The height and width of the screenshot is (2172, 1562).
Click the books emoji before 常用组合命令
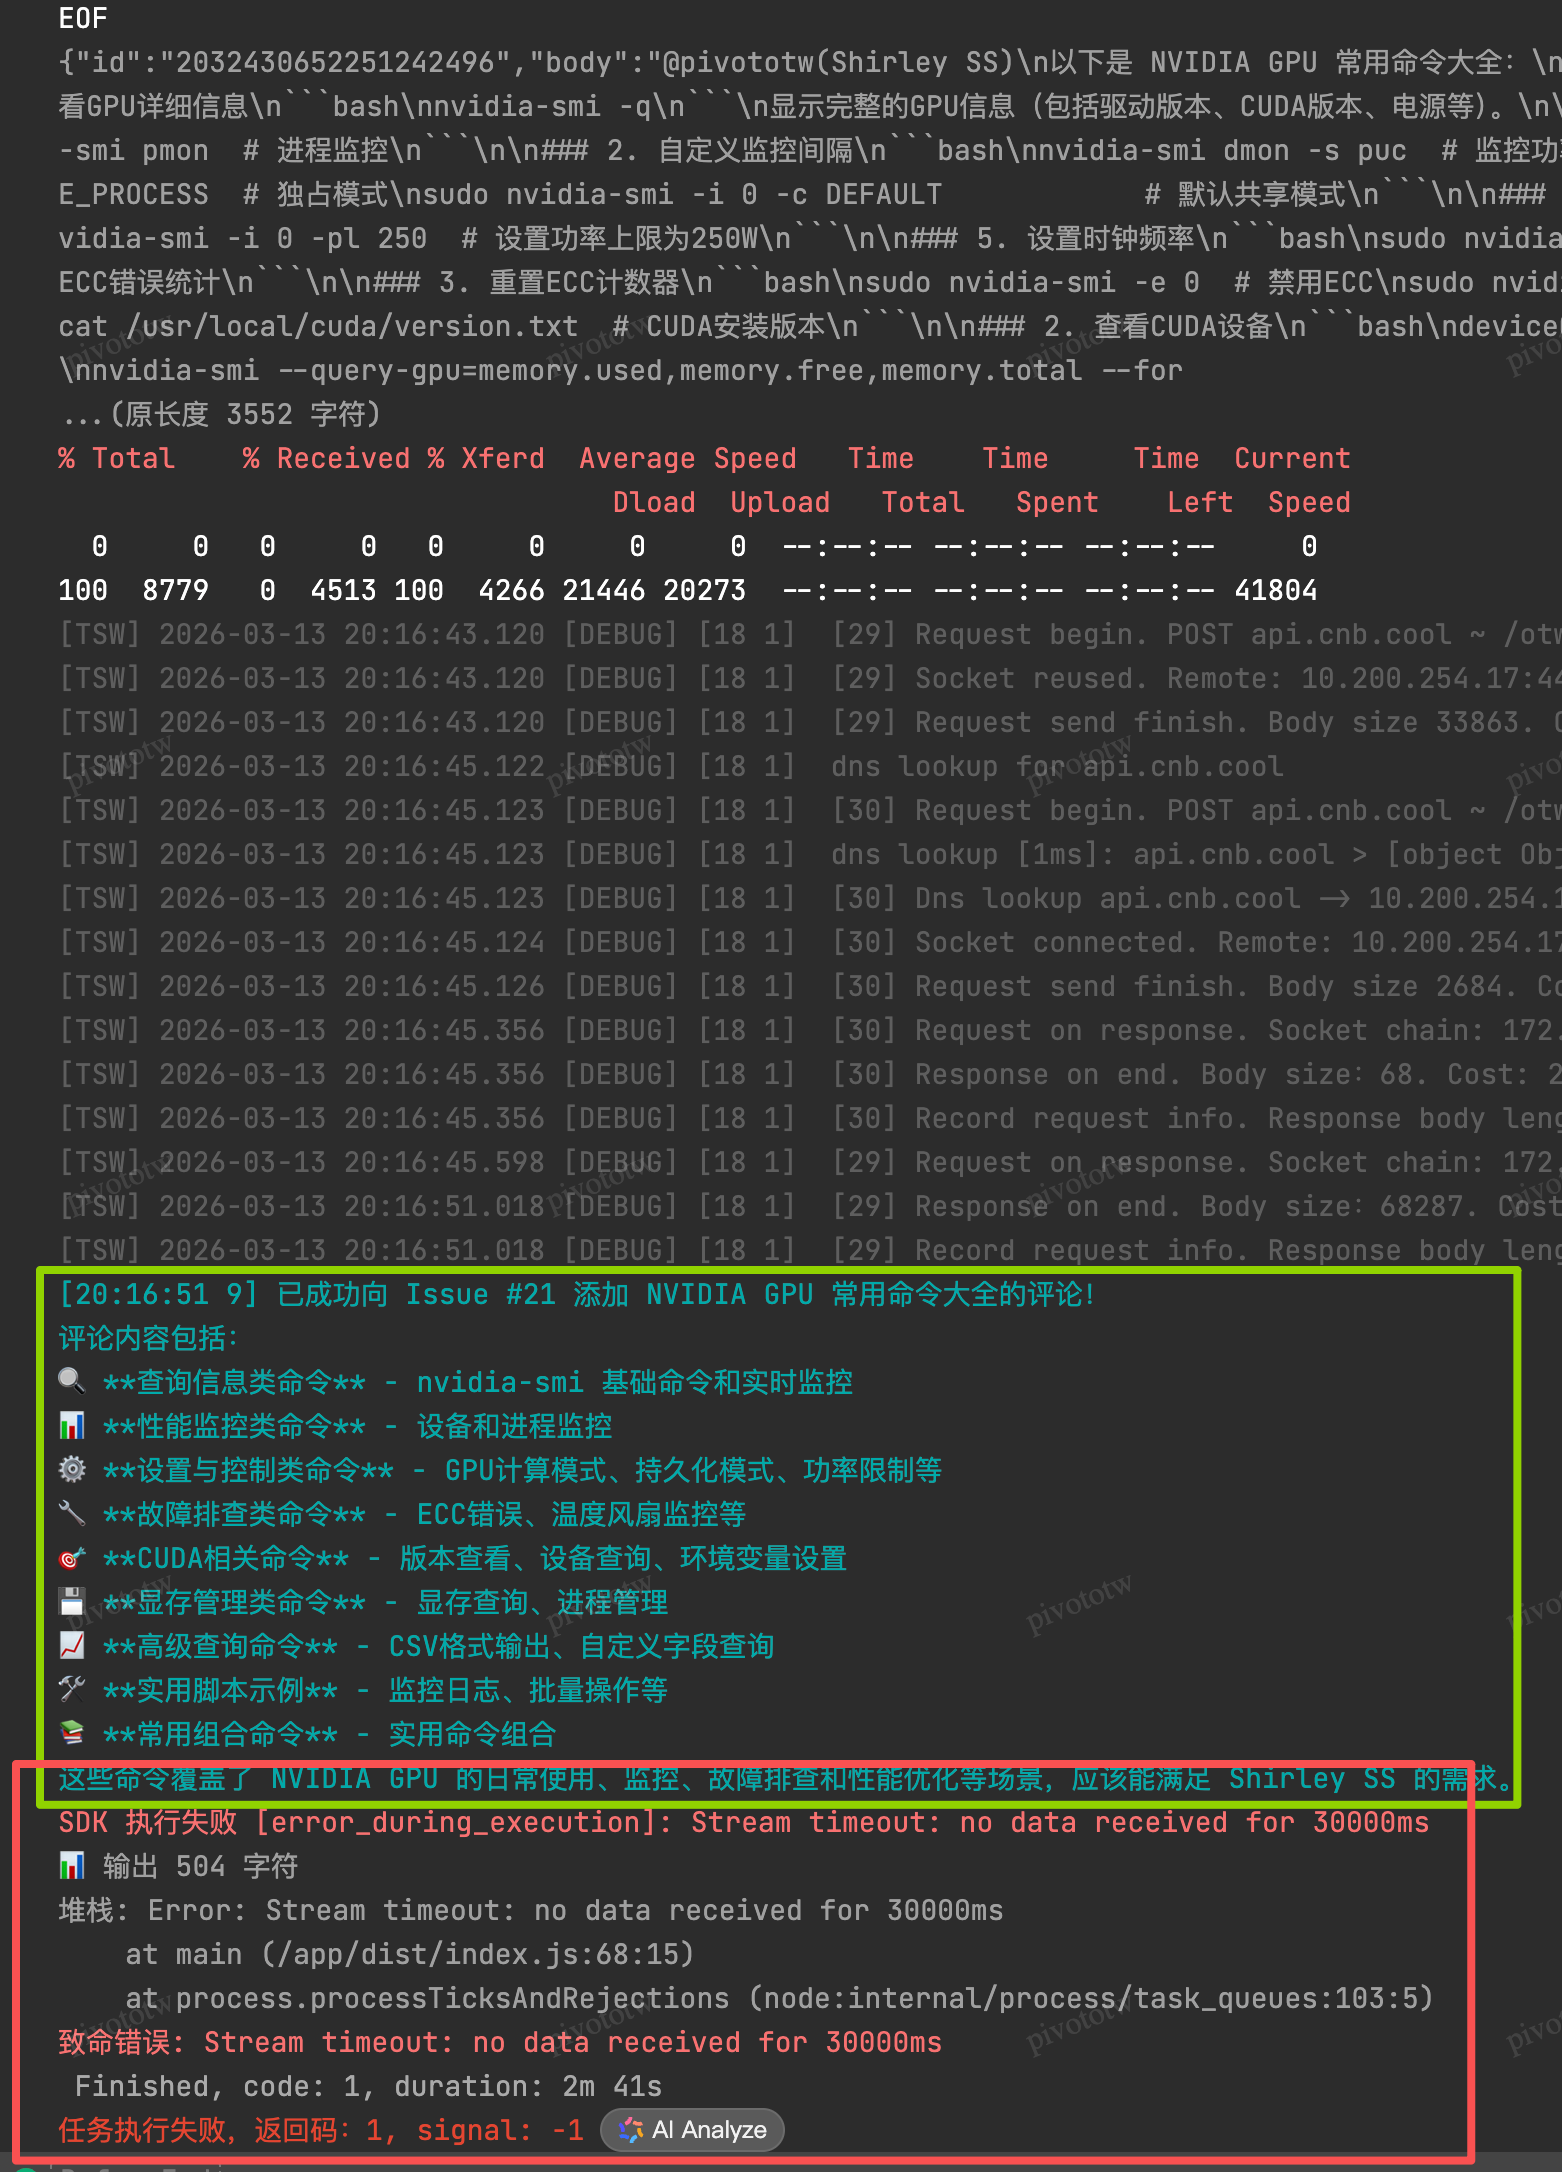pyautogui.click(x=71, y=1733)
